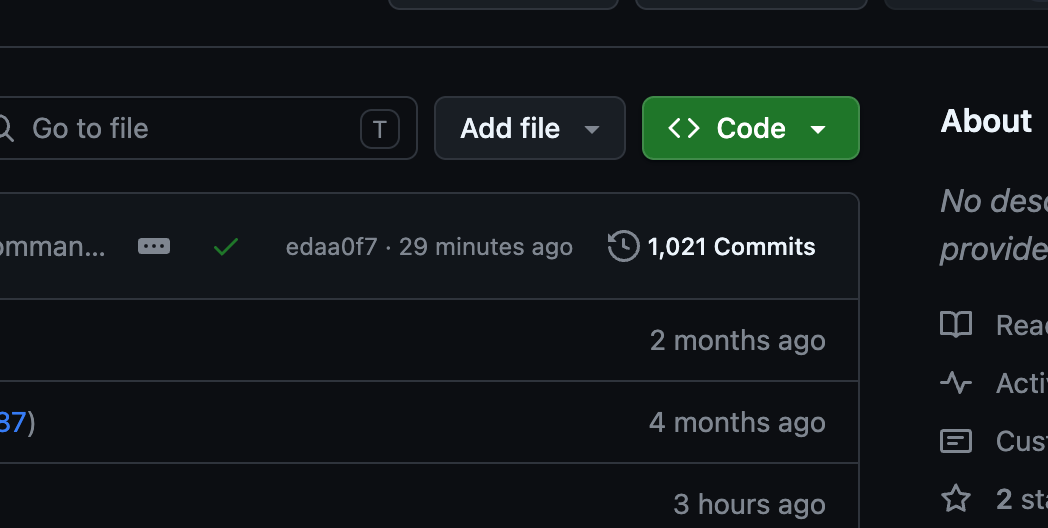Viewport: 1048px width, 528px height.
Task: Click the Readme book icon
Action: 956,324
